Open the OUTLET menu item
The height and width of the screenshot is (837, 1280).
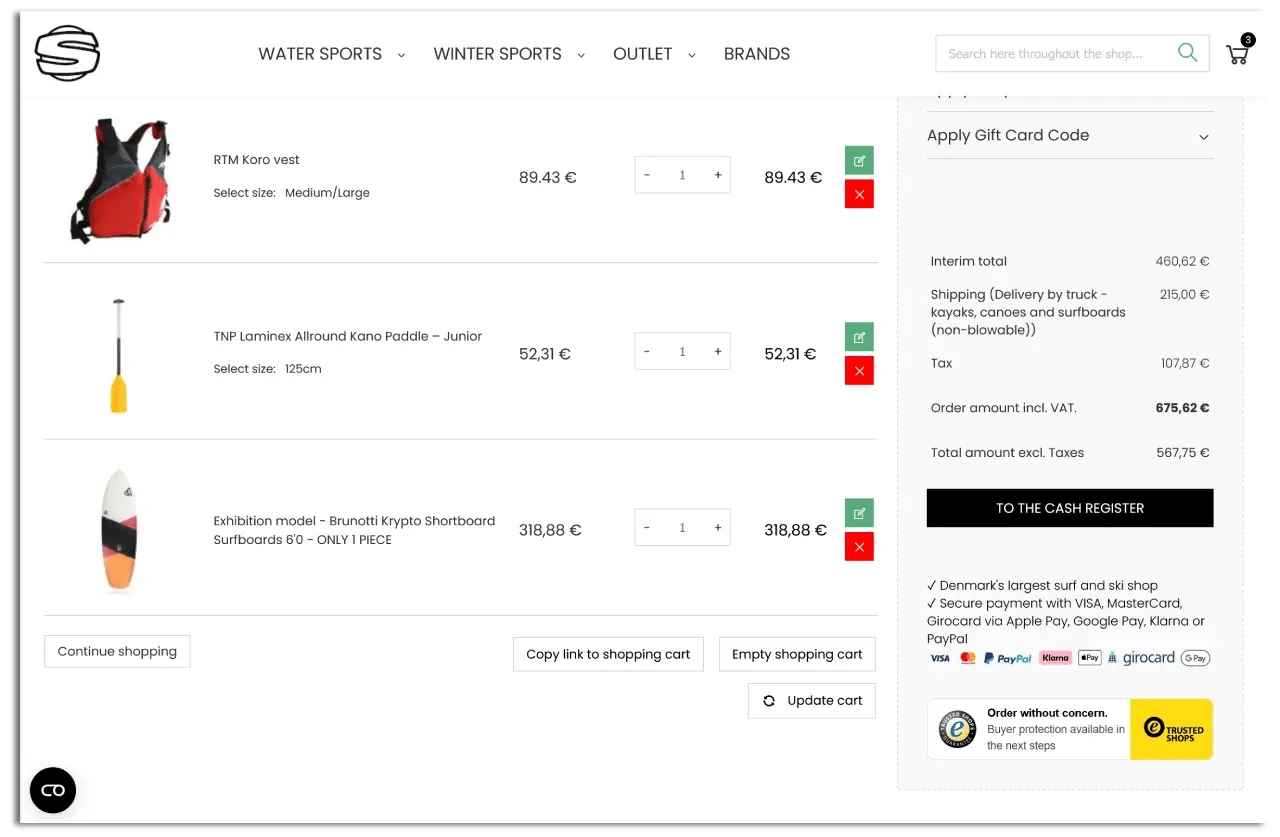point(643,54)
